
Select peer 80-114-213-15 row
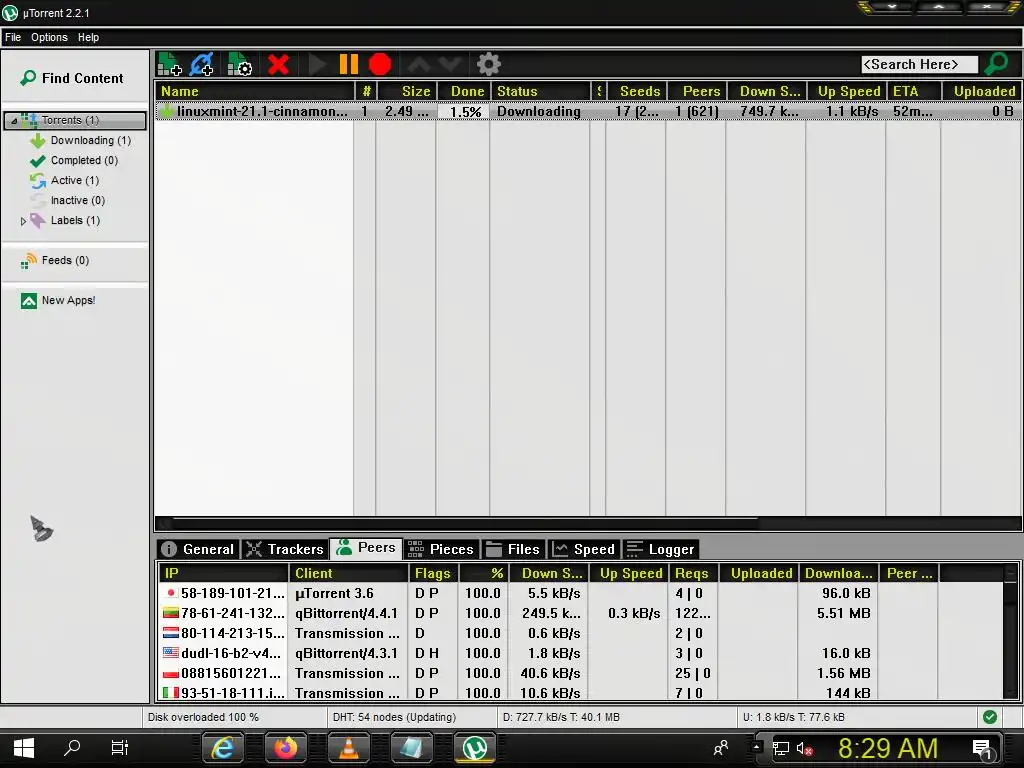(581, 633)
